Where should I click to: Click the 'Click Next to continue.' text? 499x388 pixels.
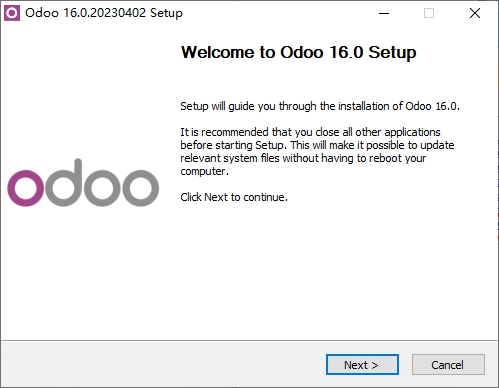pyautogui.click(x=234, y=197)
